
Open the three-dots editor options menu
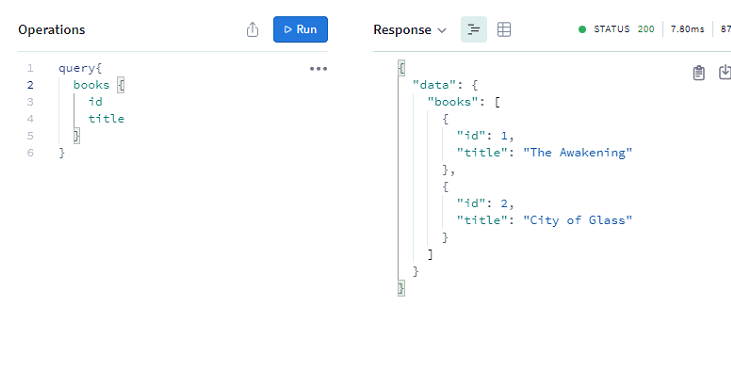[x=318, y=69]
